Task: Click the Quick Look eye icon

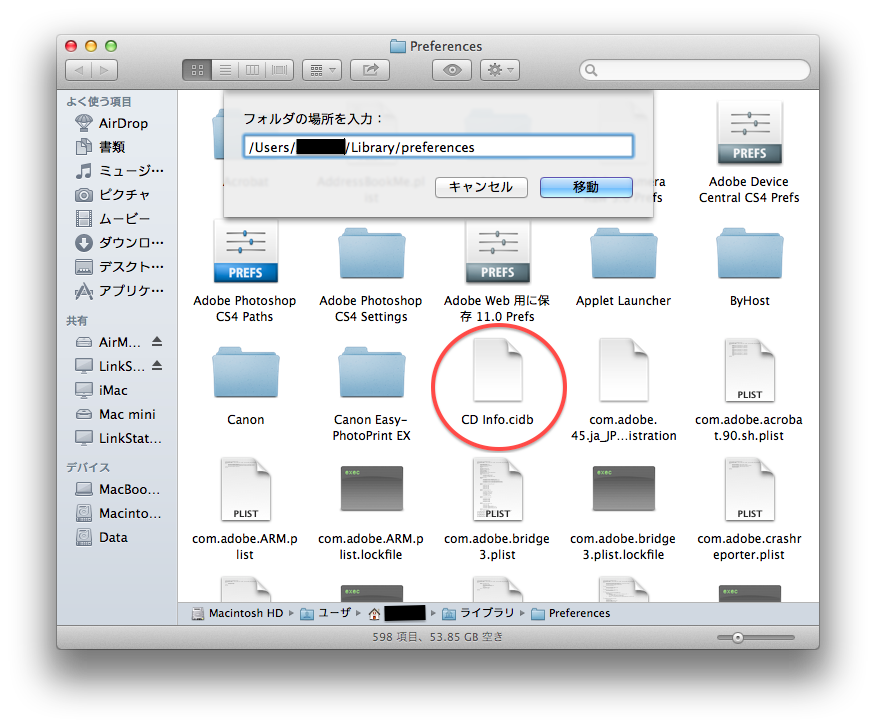Action: [452, 70]
